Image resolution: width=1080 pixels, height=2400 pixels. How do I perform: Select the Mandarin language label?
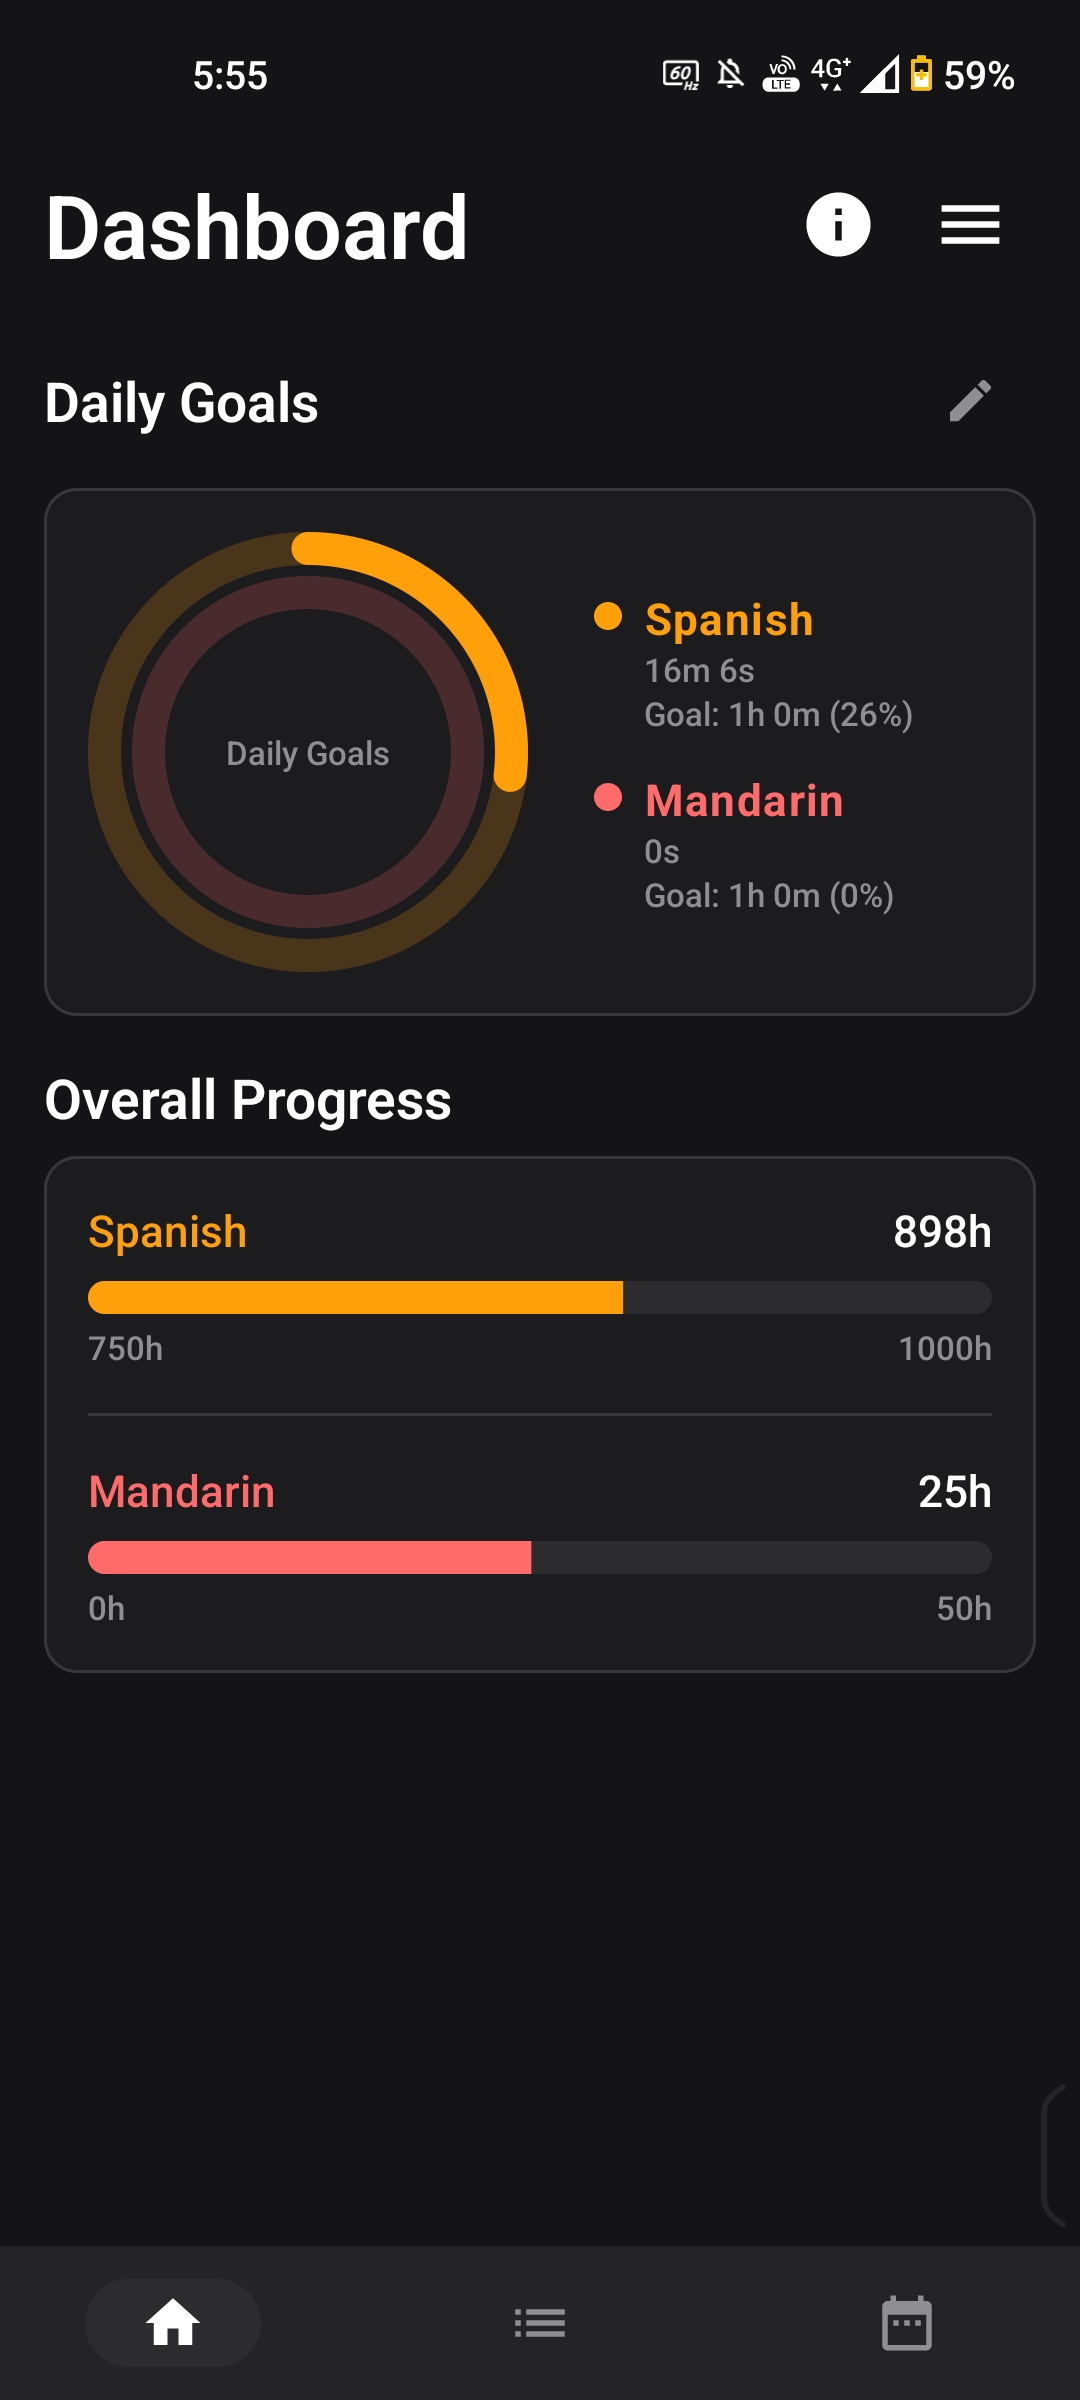point(181,1491)
